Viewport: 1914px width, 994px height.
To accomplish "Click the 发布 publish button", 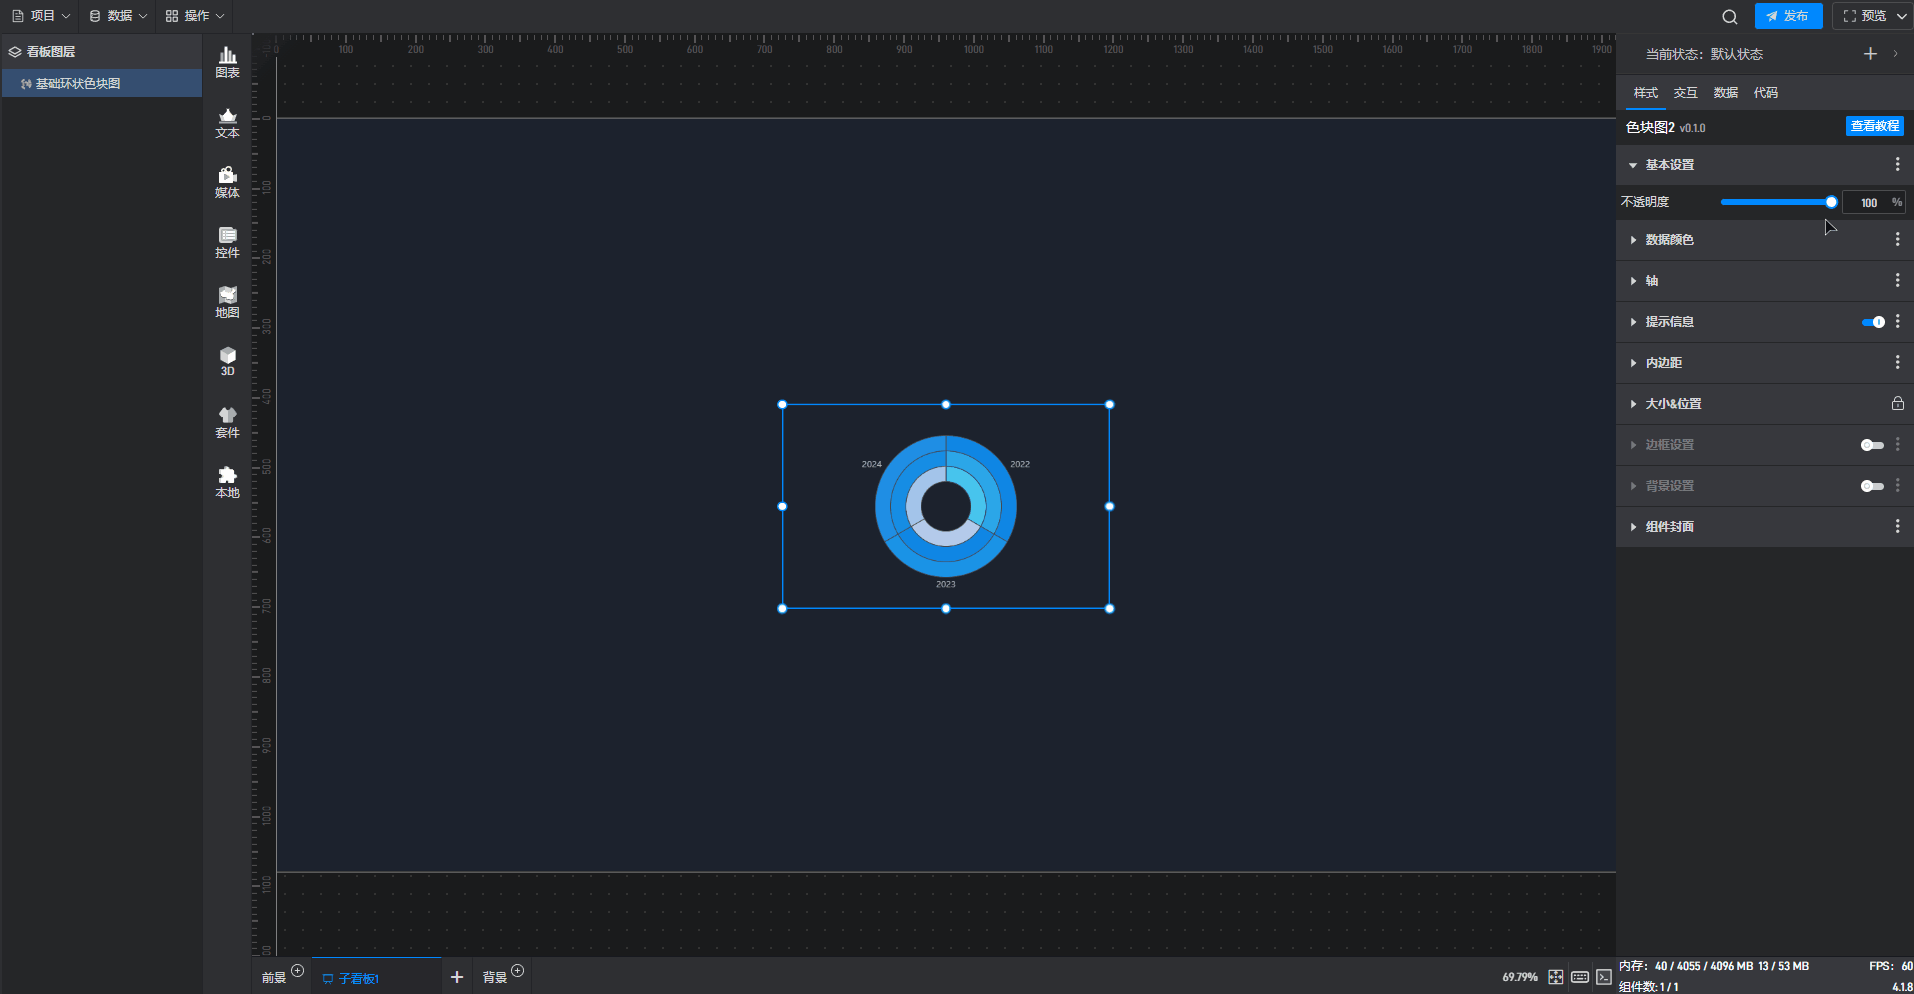I will coord(1787,16).
